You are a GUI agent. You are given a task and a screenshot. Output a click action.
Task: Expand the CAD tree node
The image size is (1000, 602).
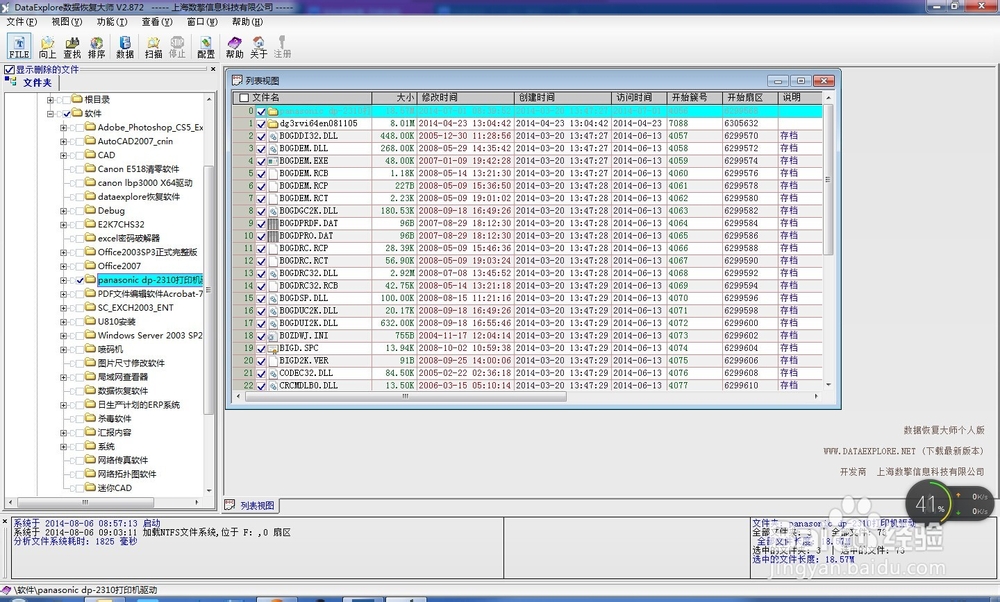point(63,155)
